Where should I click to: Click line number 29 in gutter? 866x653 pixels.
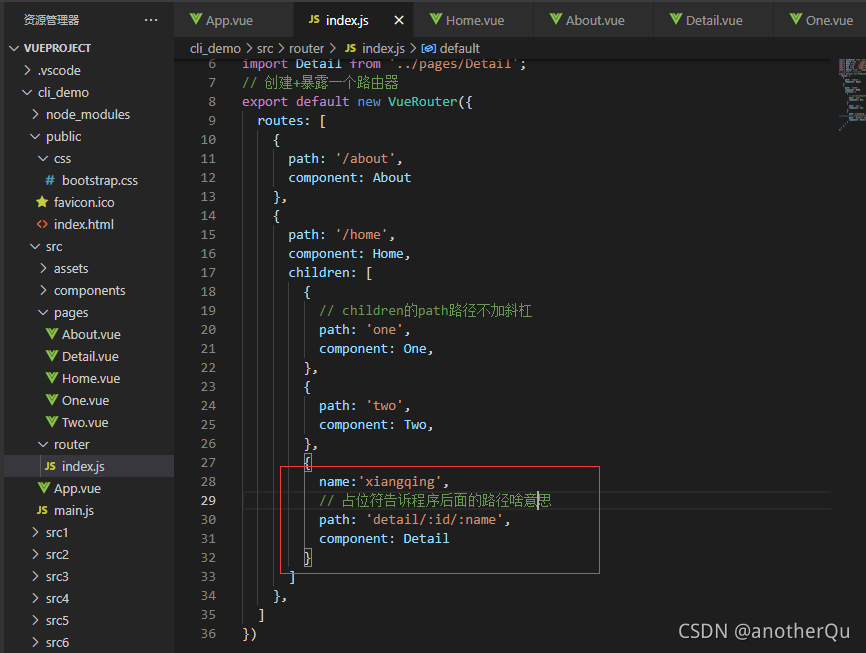(208, 501)
